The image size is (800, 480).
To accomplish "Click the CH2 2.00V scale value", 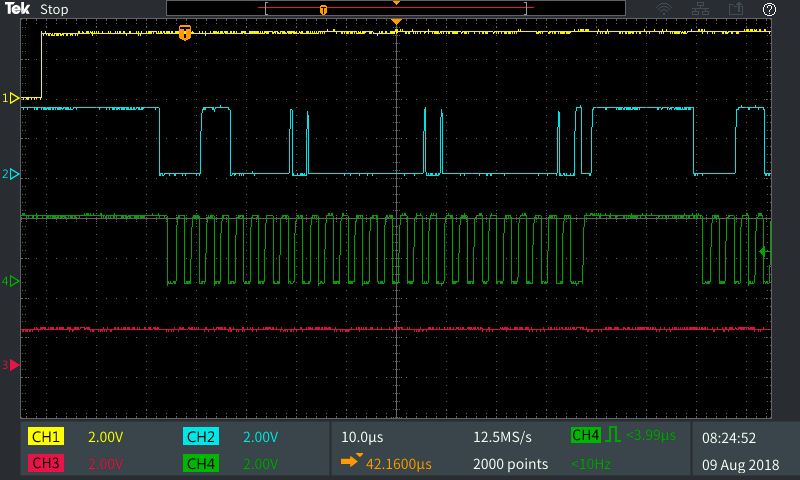I will (260, 437).
